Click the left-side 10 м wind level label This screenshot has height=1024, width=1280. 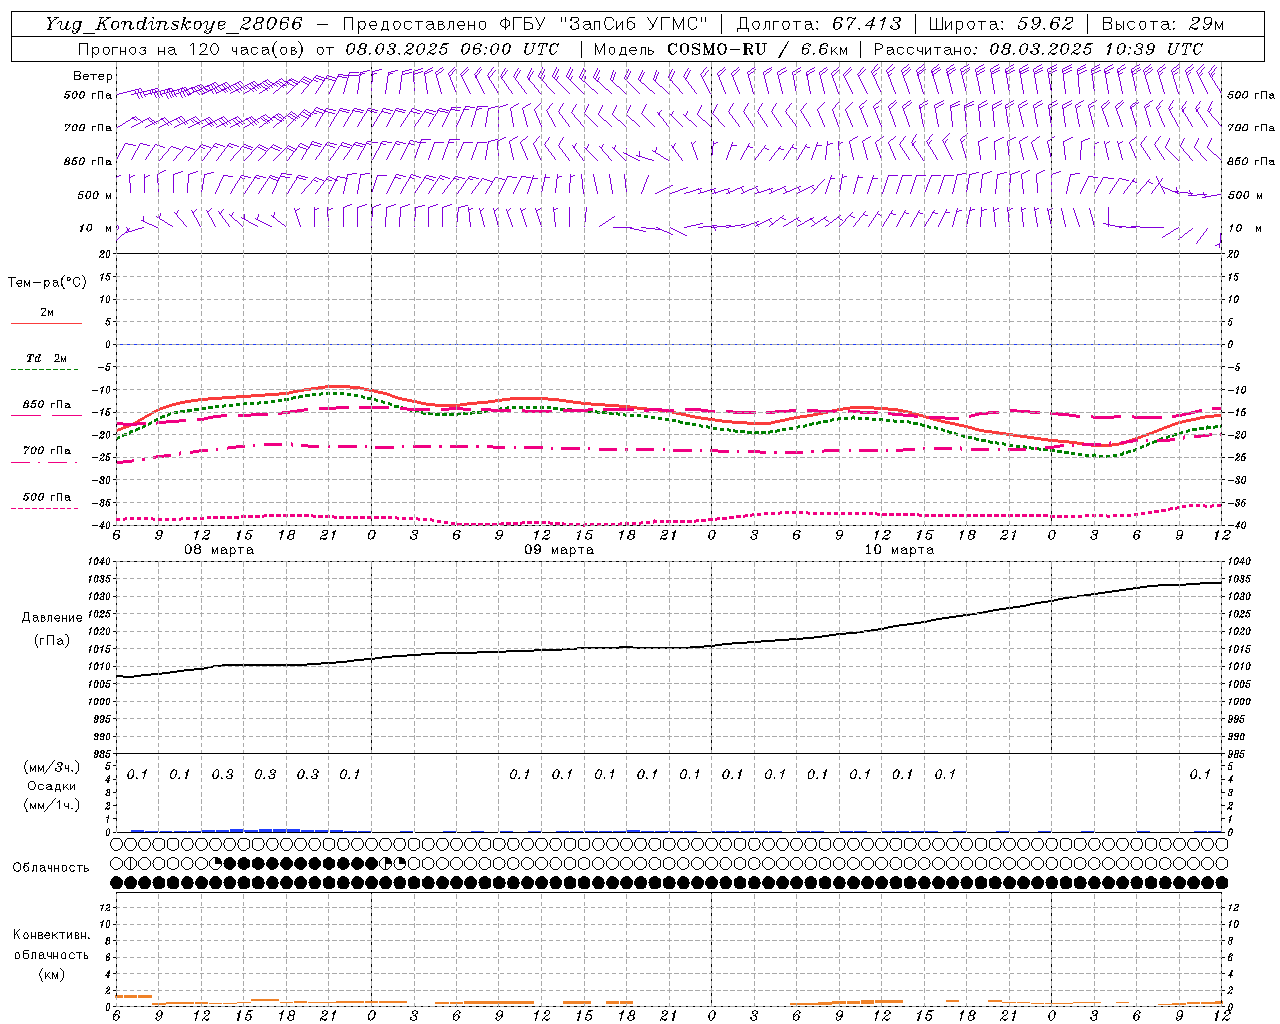96,228
